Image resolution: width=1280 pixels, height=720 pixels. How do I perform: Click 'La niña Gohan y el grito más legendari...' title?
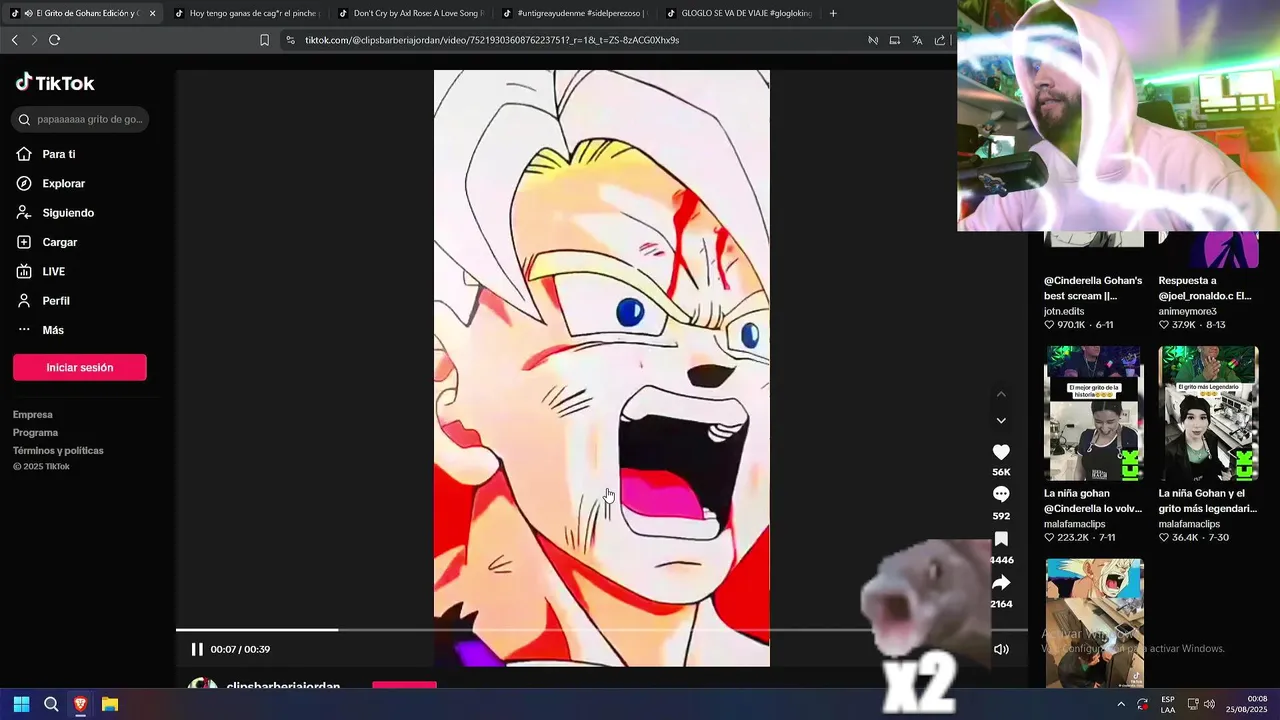(1208, 501)
